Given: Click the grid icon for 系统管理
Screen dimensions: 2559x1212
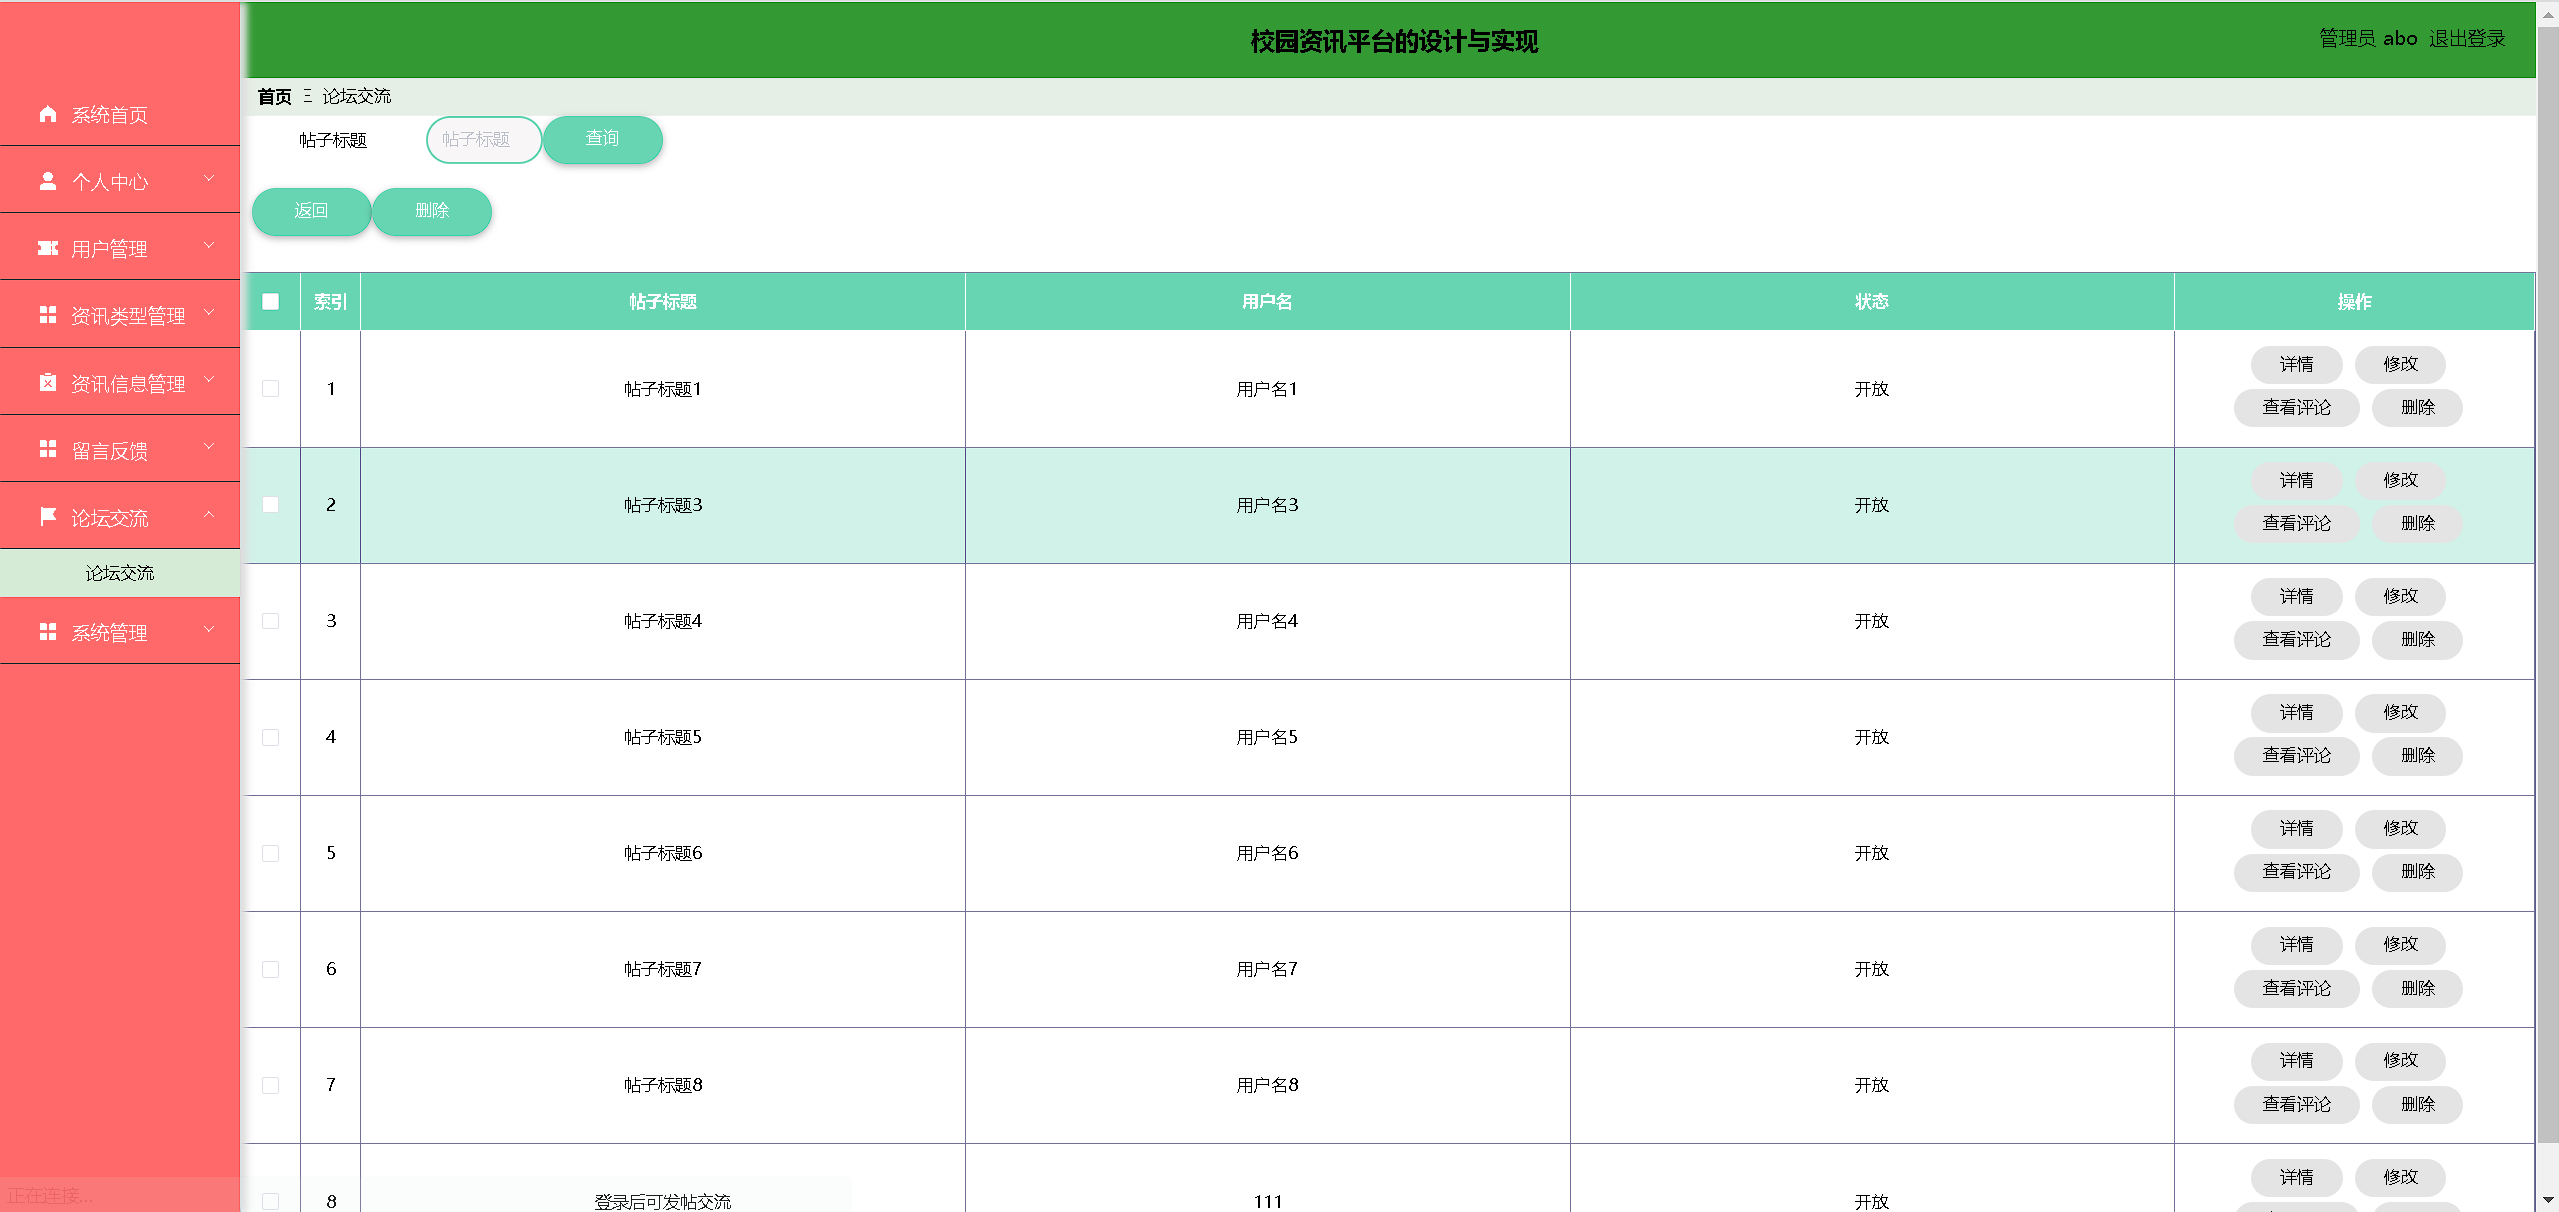Looking at the screenshot, I should click(x=47, y=631).
